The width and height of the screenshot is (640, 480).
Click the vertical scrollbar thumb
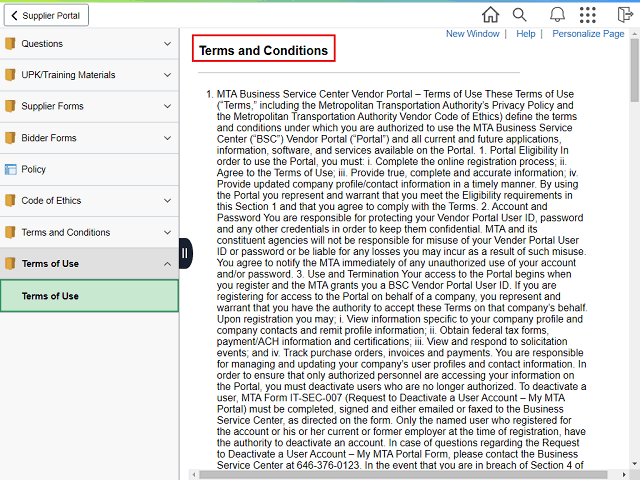(635, 70)
